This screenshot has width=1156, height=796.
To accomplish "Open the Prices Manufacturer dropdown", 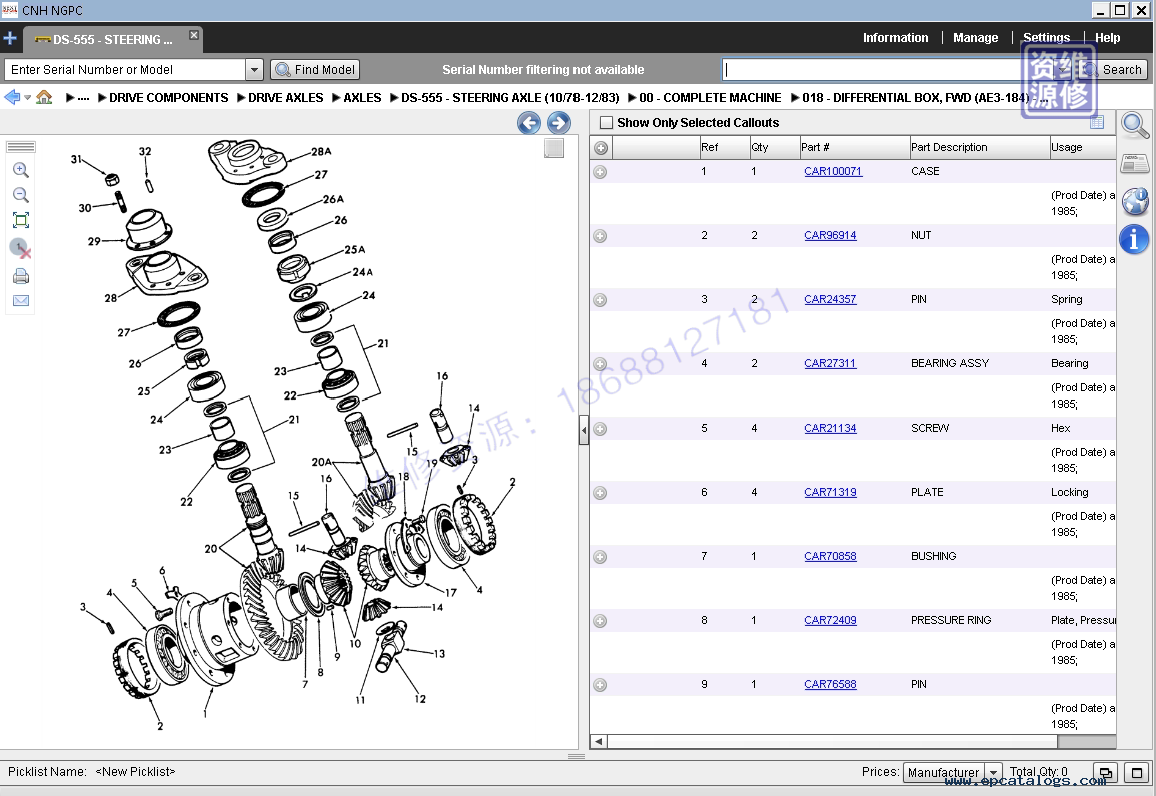I will coord(992,773).
